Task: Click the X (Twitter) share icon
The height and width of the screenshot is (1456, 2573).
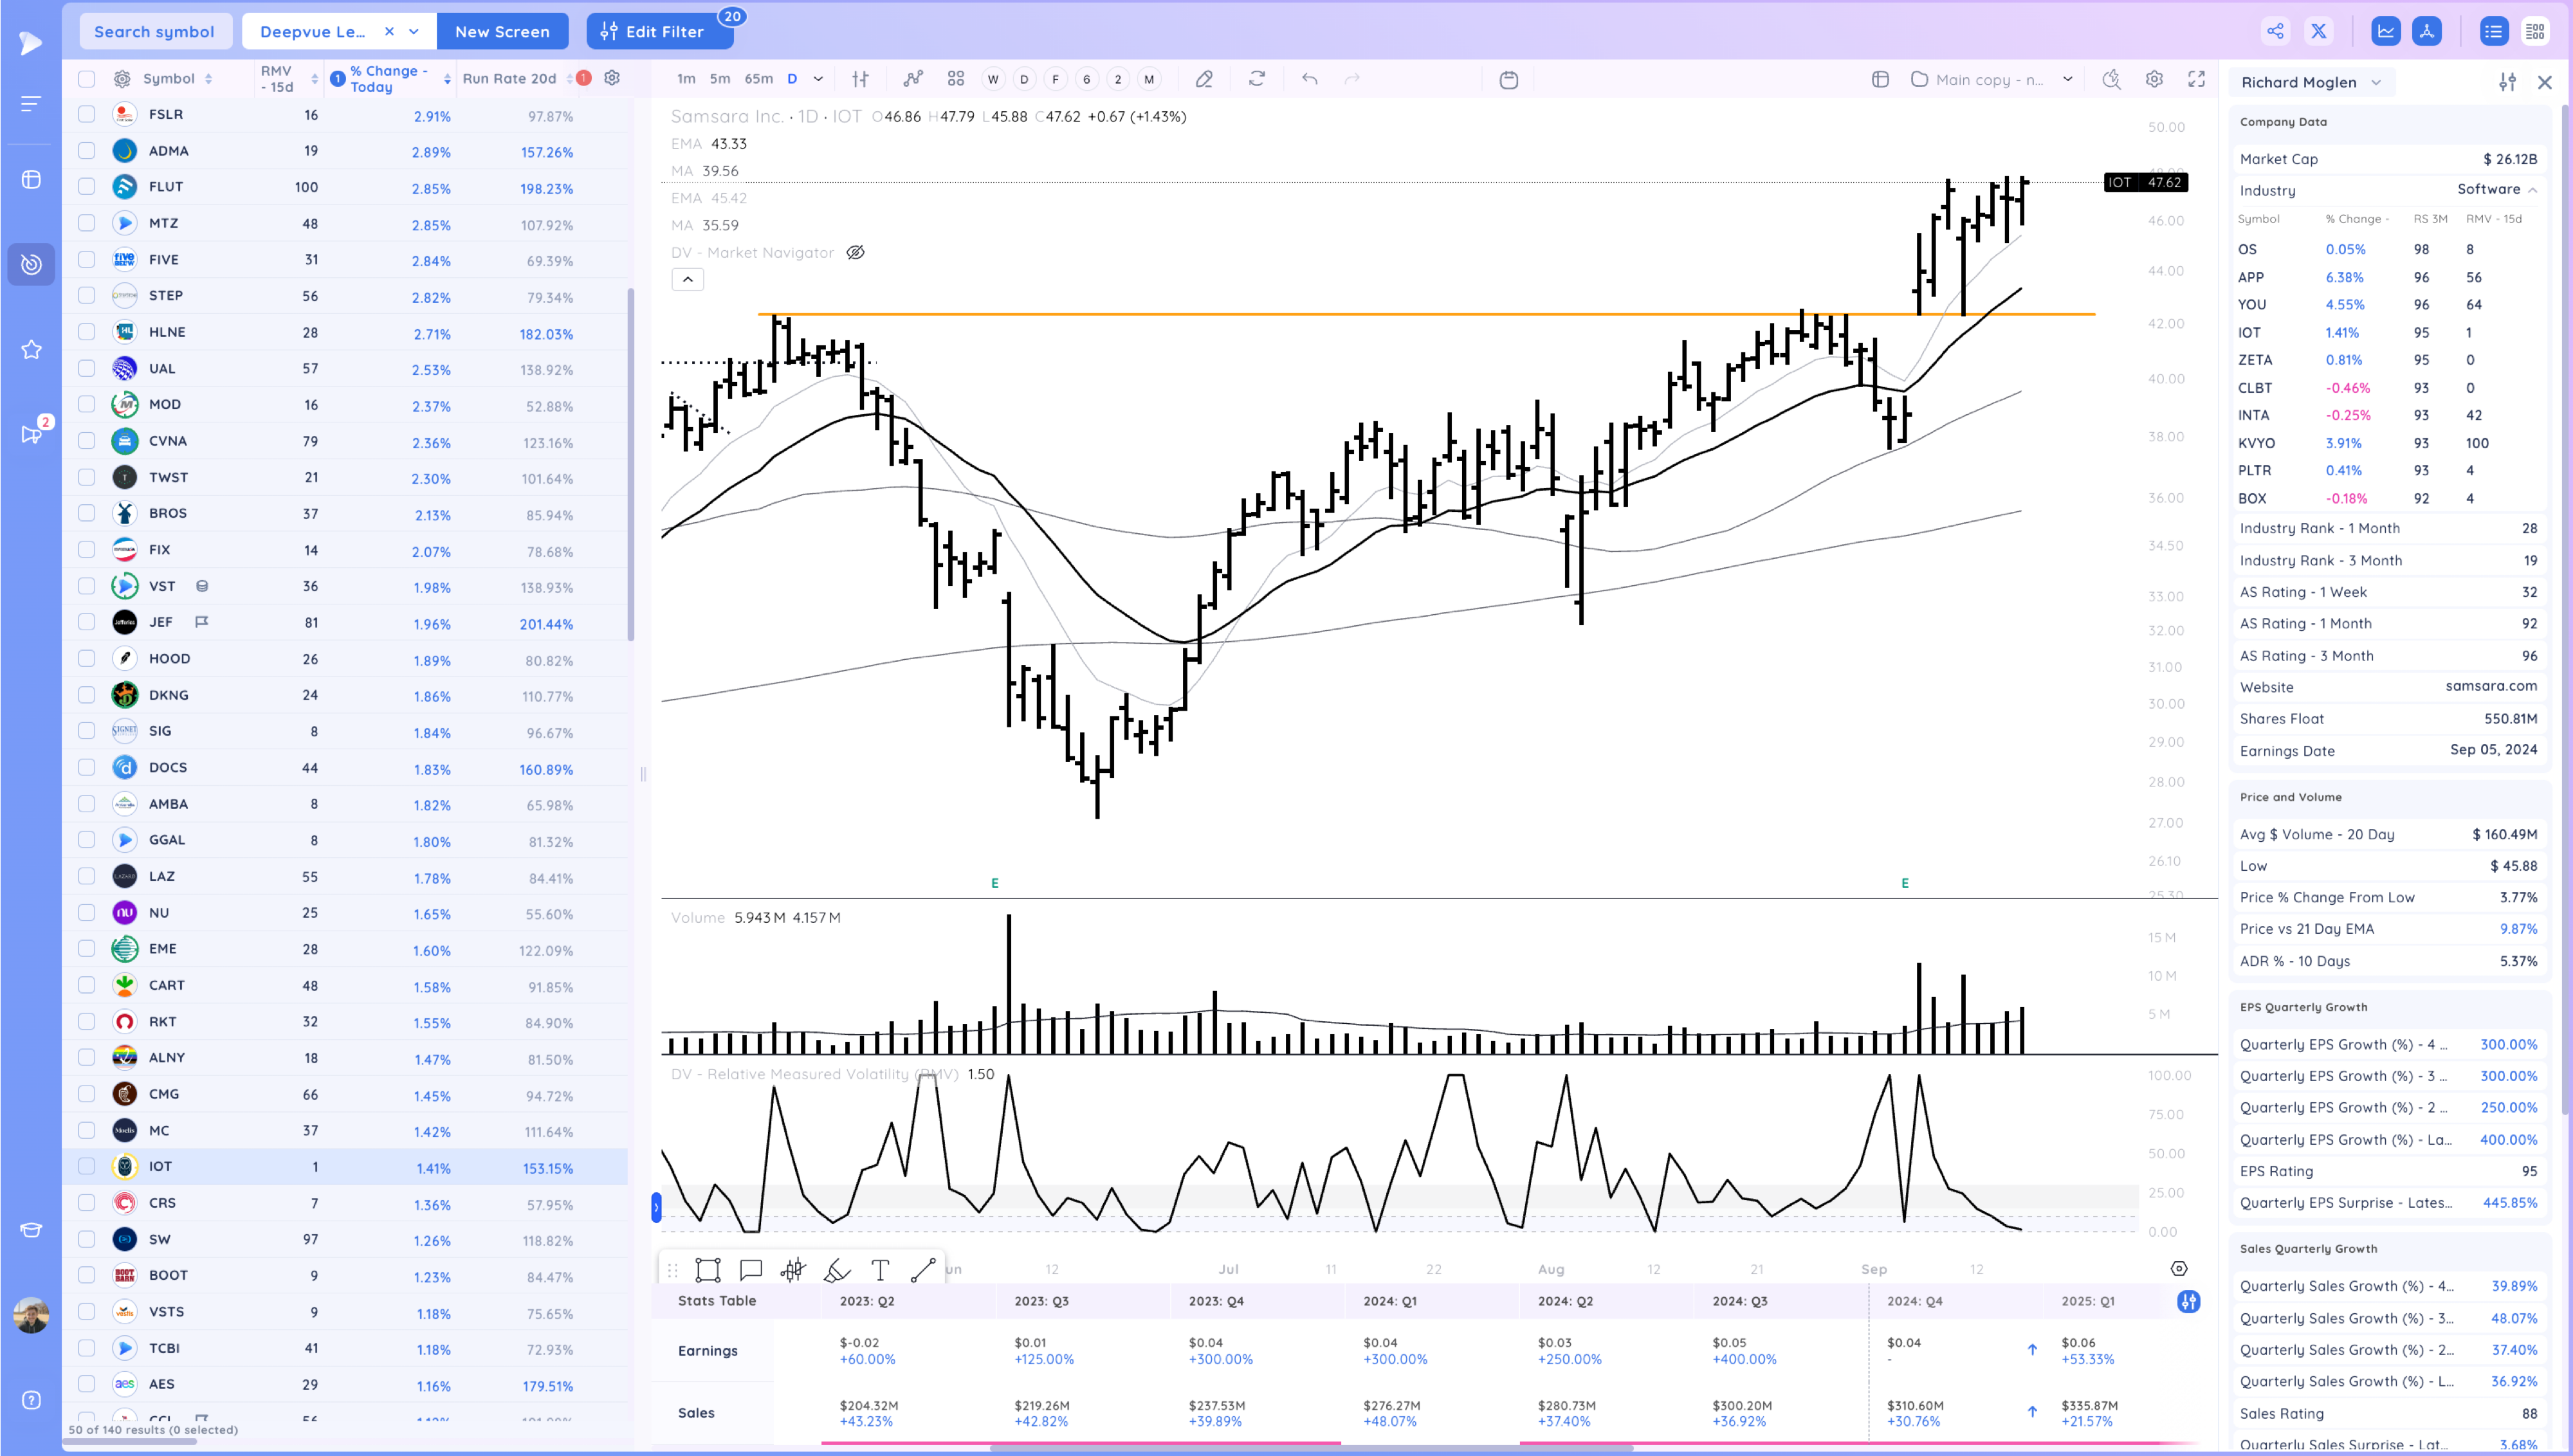Action: tap(2318, 31)
